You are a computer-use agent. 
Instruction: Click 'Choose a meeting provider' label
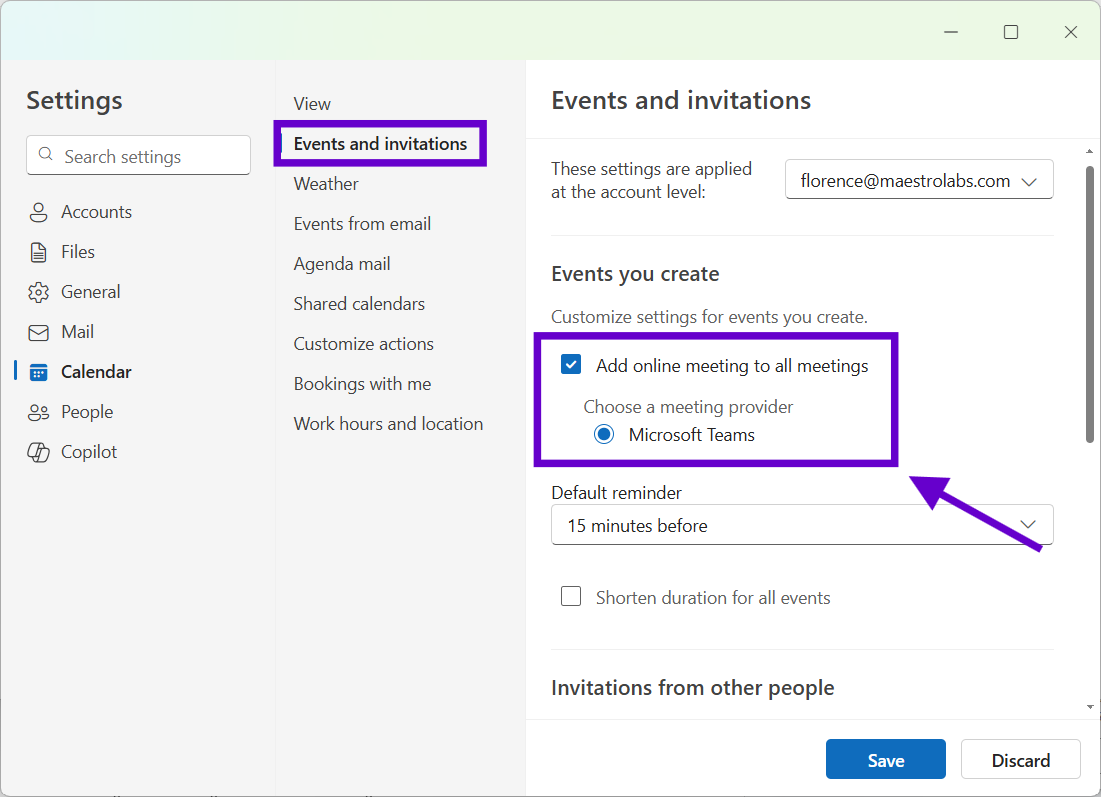pos(688,407)
